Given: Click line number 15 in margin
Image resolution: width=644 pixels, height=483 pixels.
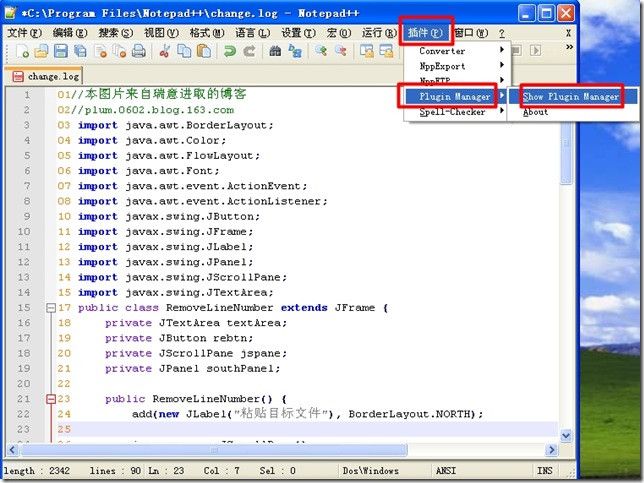Looking at the screenshot, I should coord(24,308).
